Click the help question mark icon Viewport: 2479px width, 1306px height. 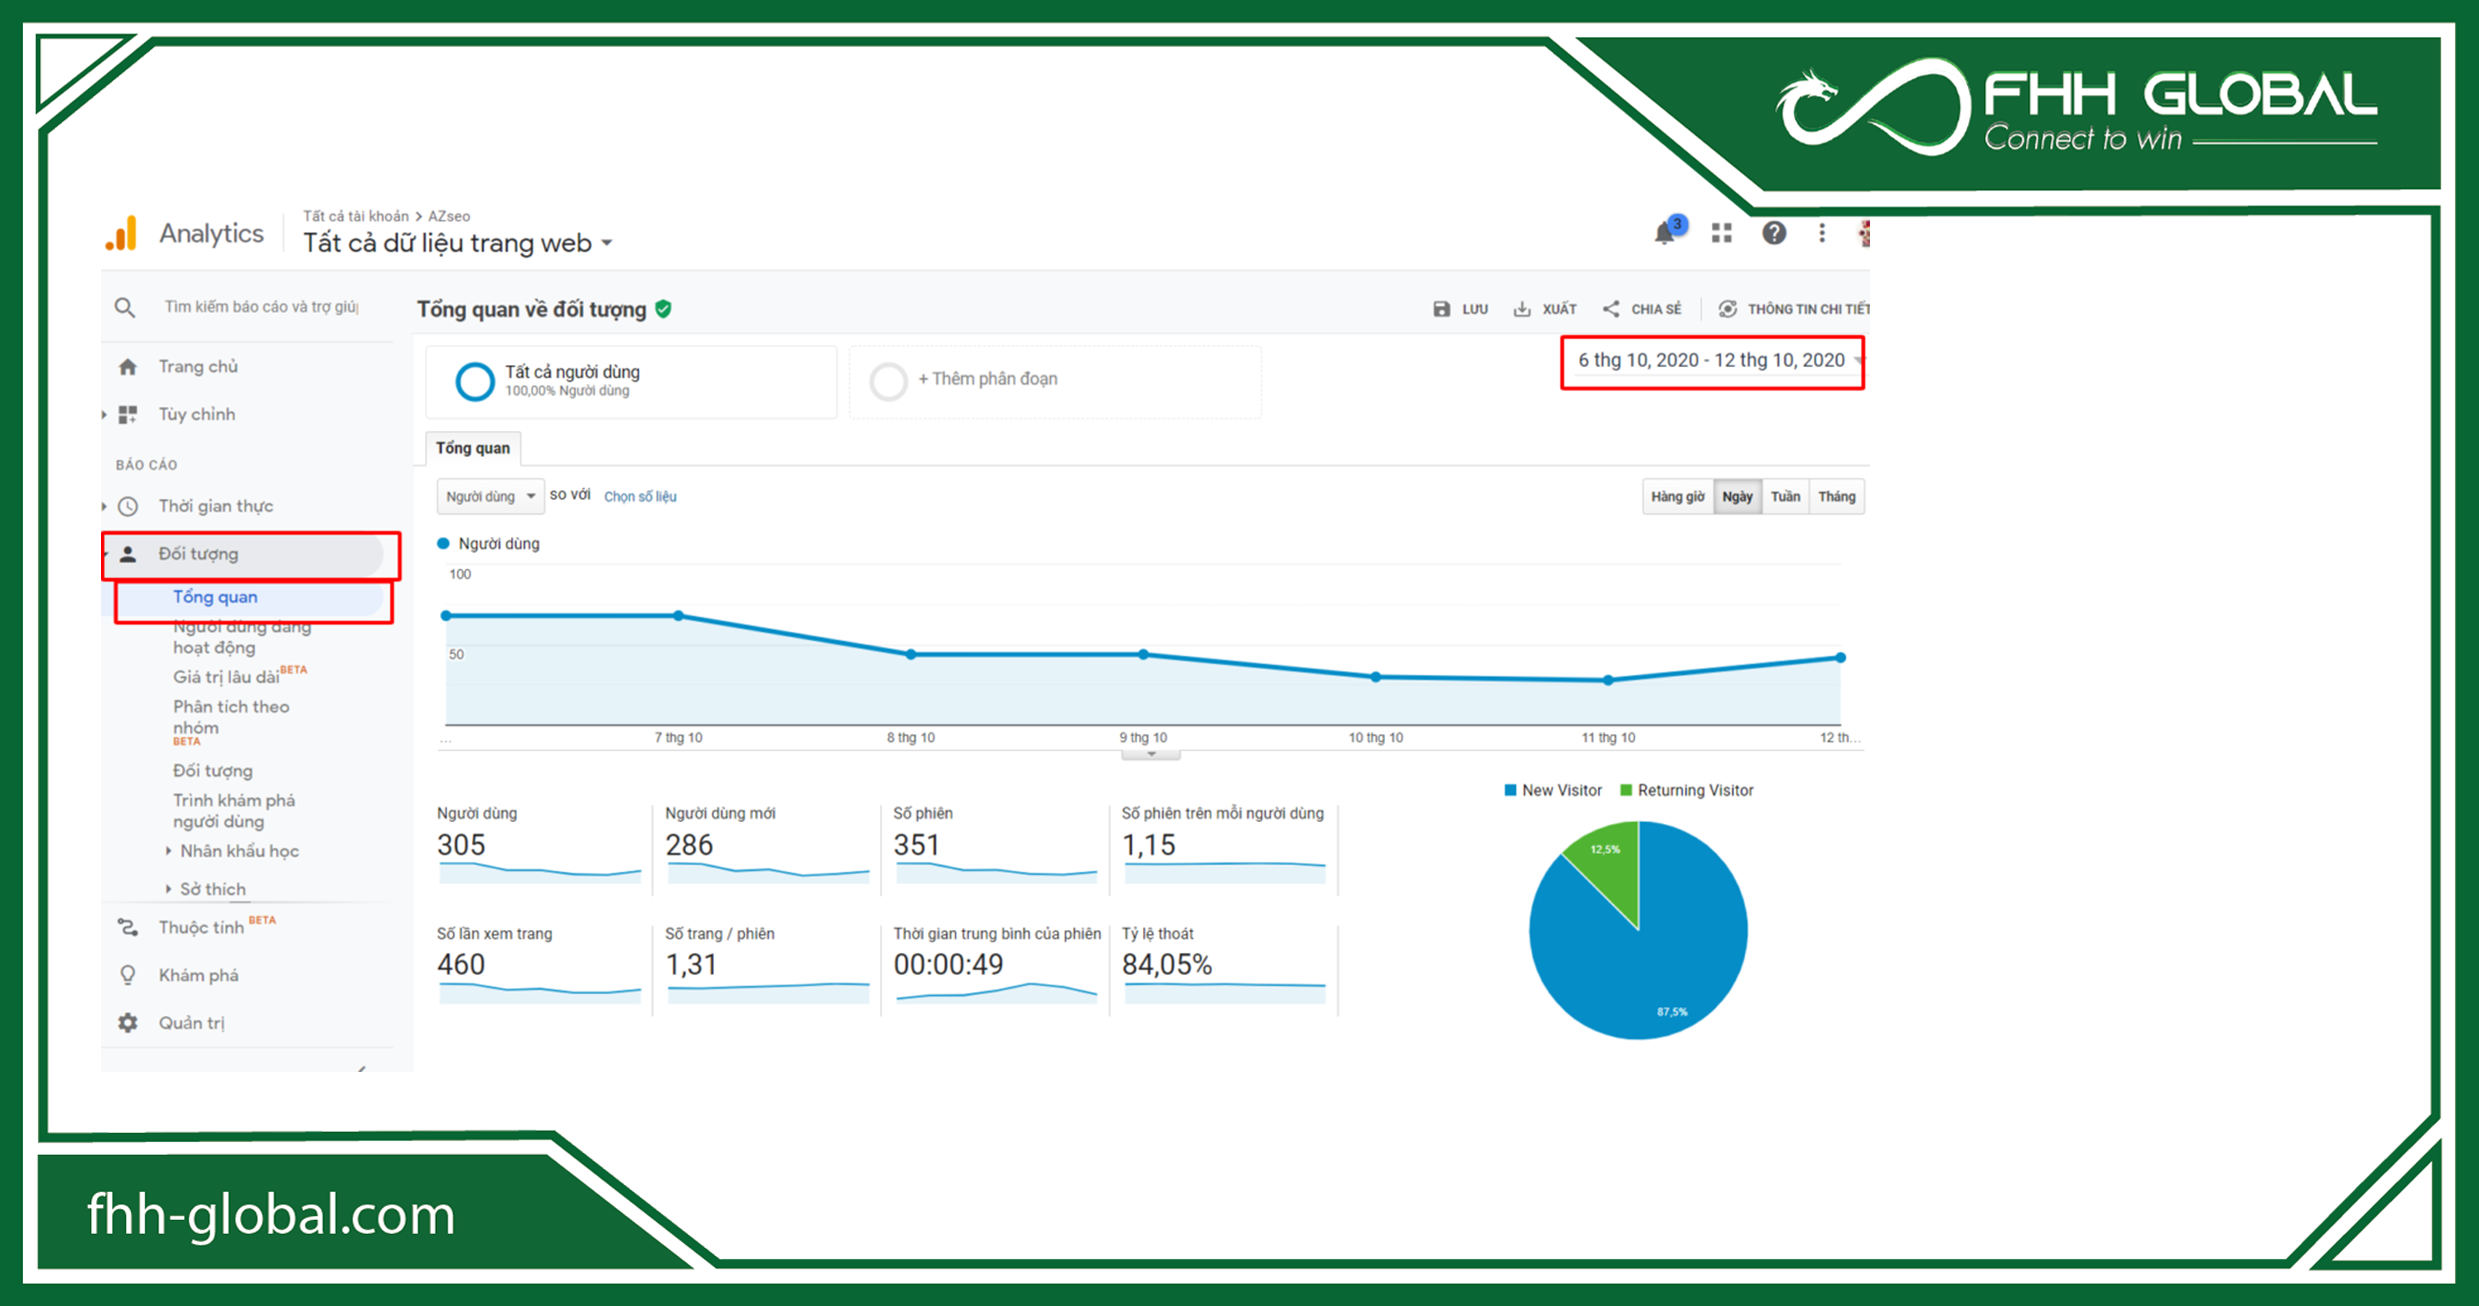coord(1774,232)
